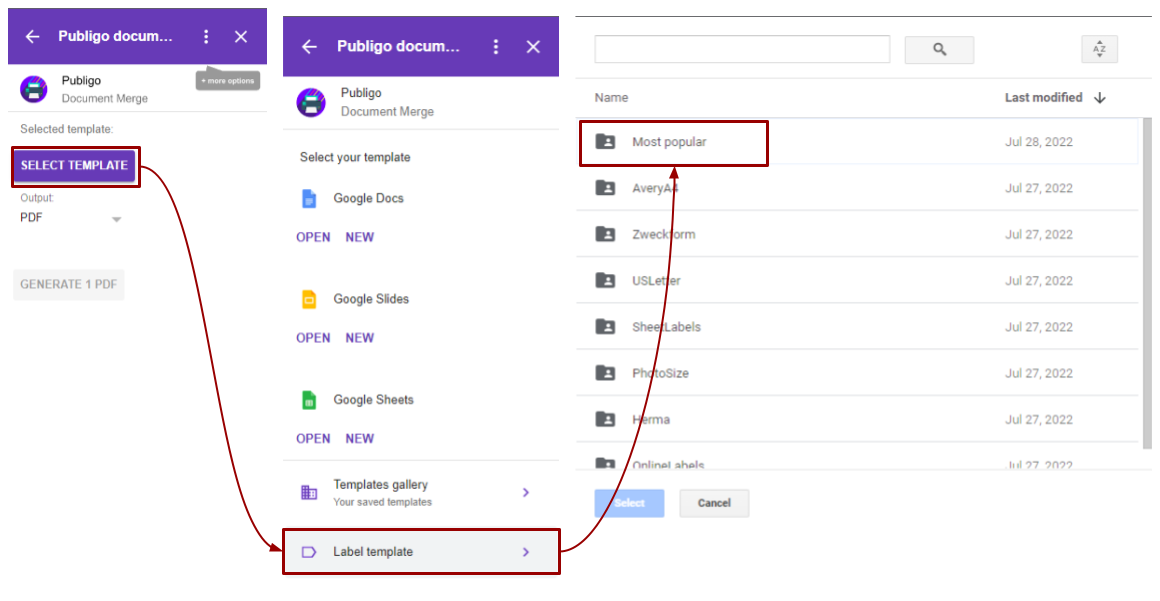1160x601 pixels.
Task: Open Label template item
Action: tap(421, 551)
